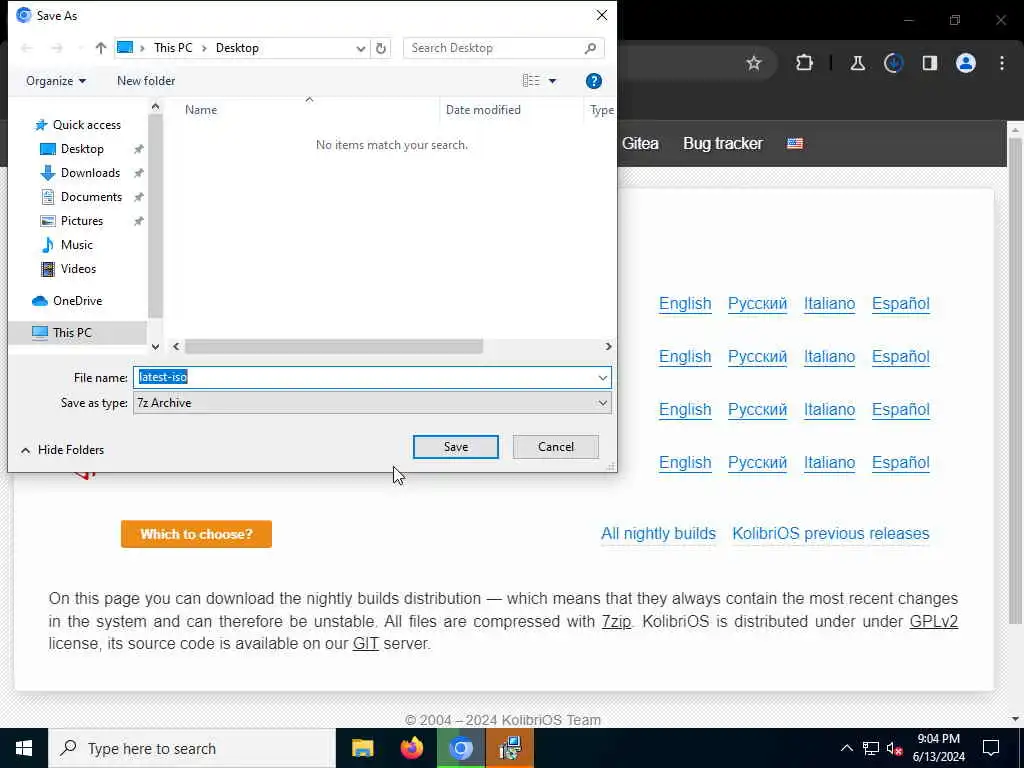Image resolution: width=1024 pixels, height=768 pixels.
Task: Collapse the dialog with Hide Folders
Action: click(x=63, y=450)
